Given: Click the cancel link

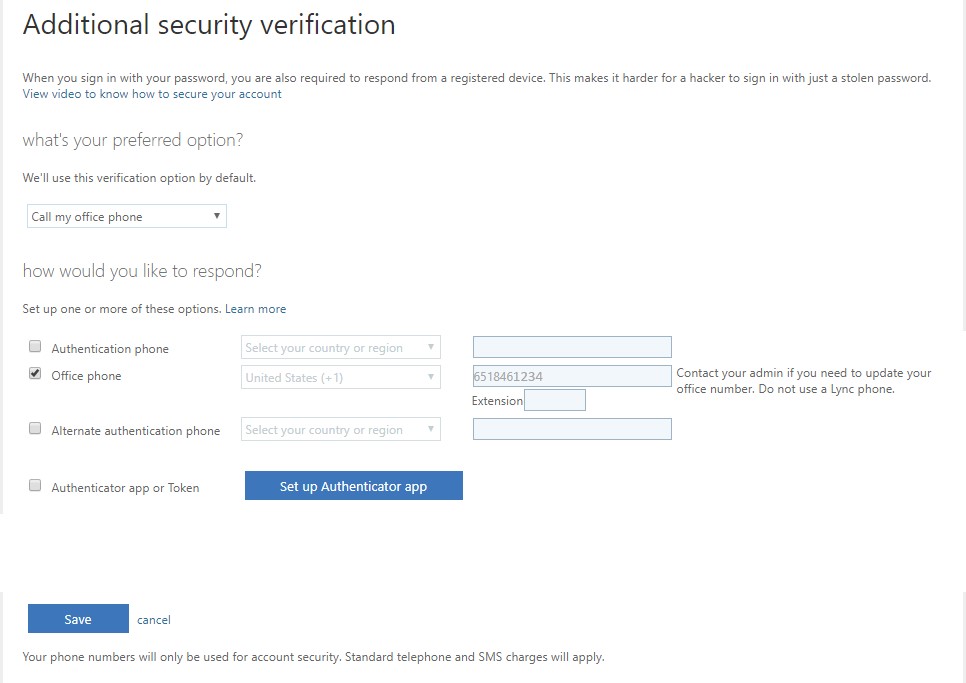Looking at the screenshot, I should point(154,620).
